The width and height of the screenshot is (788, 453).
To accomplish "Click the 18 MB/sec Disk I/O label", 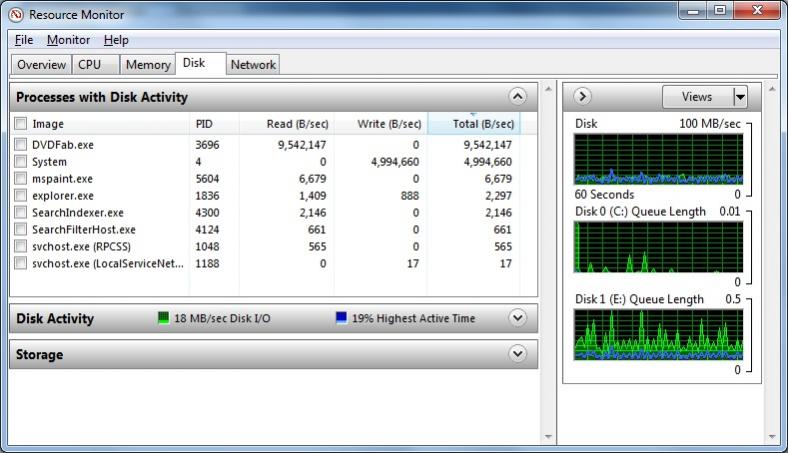I will [222, 318].
